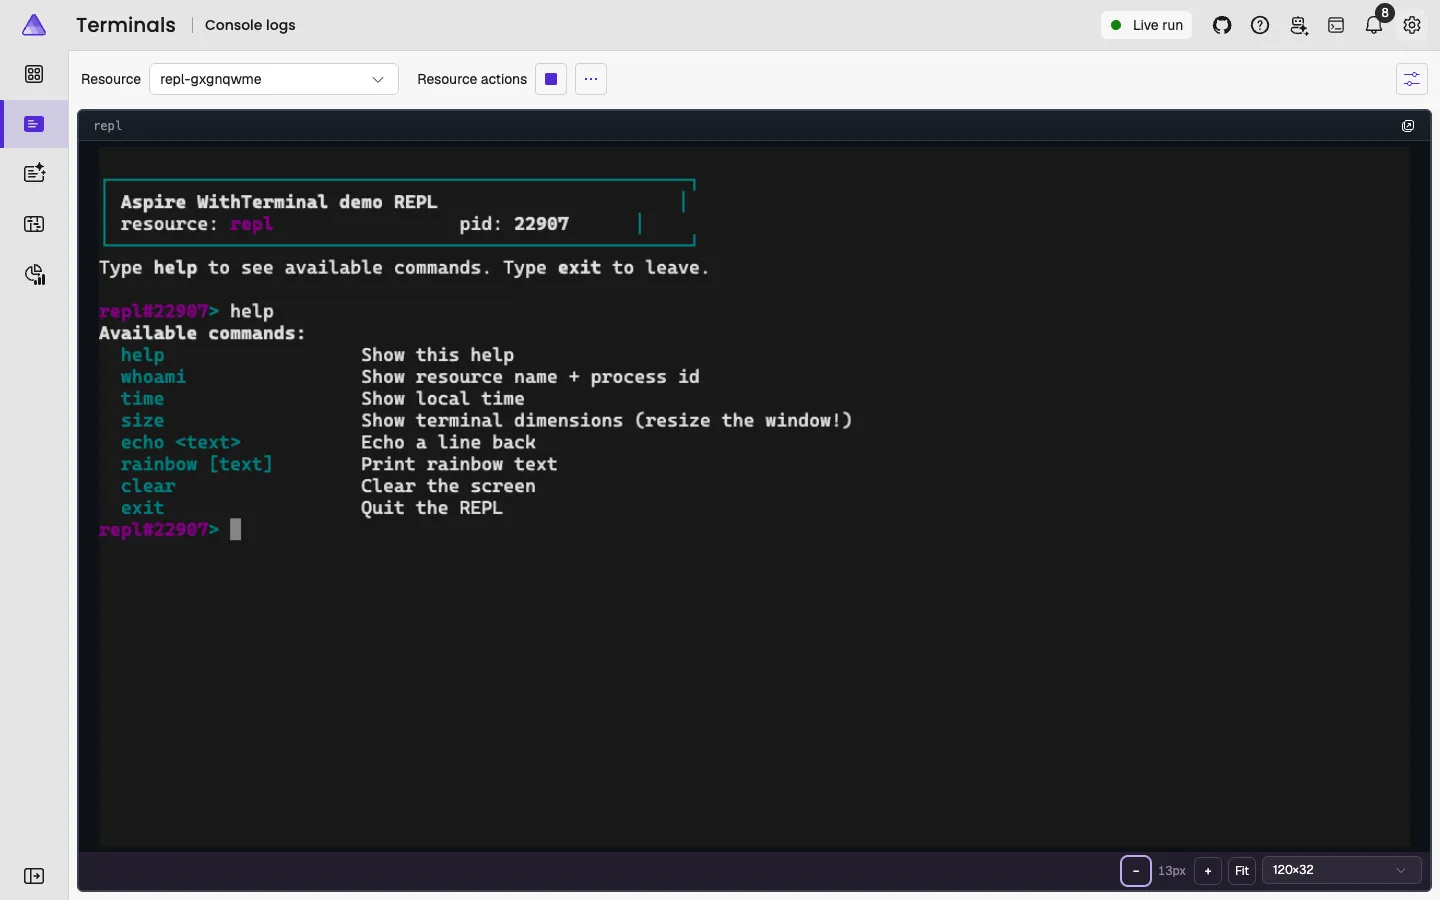Viewport: 1440px width, 900px height.
Task: Click the 'Quit the REPL' description
Action: [432, 508]
